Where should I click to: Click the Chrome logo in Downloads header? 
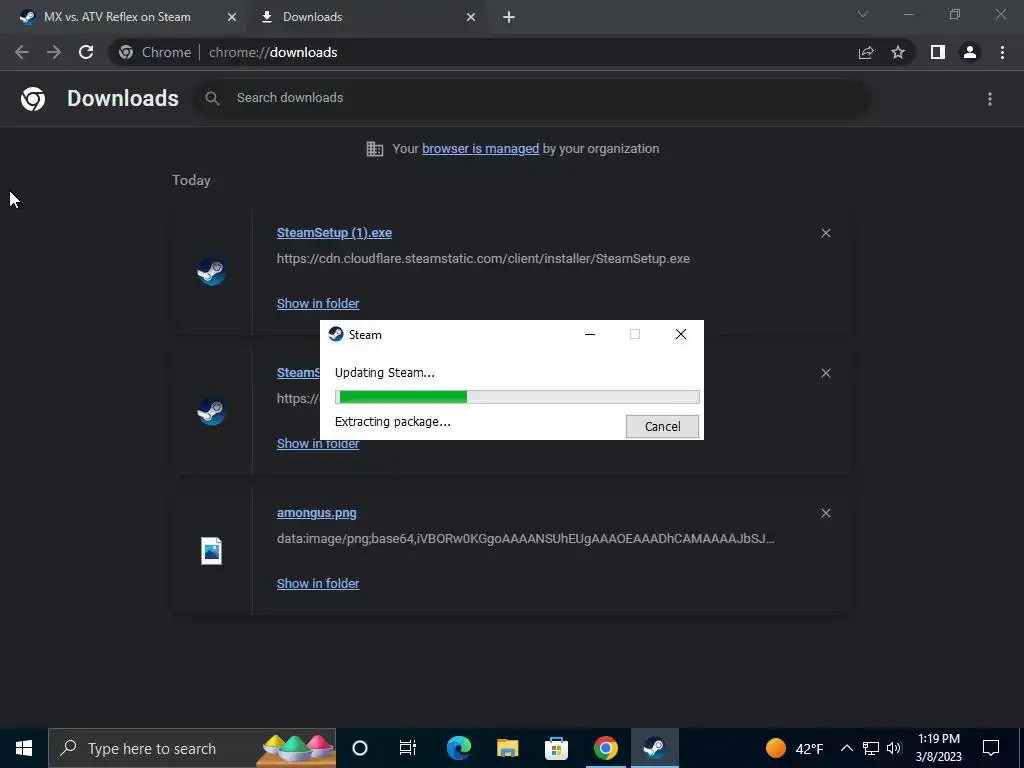(x=33, y=99)
